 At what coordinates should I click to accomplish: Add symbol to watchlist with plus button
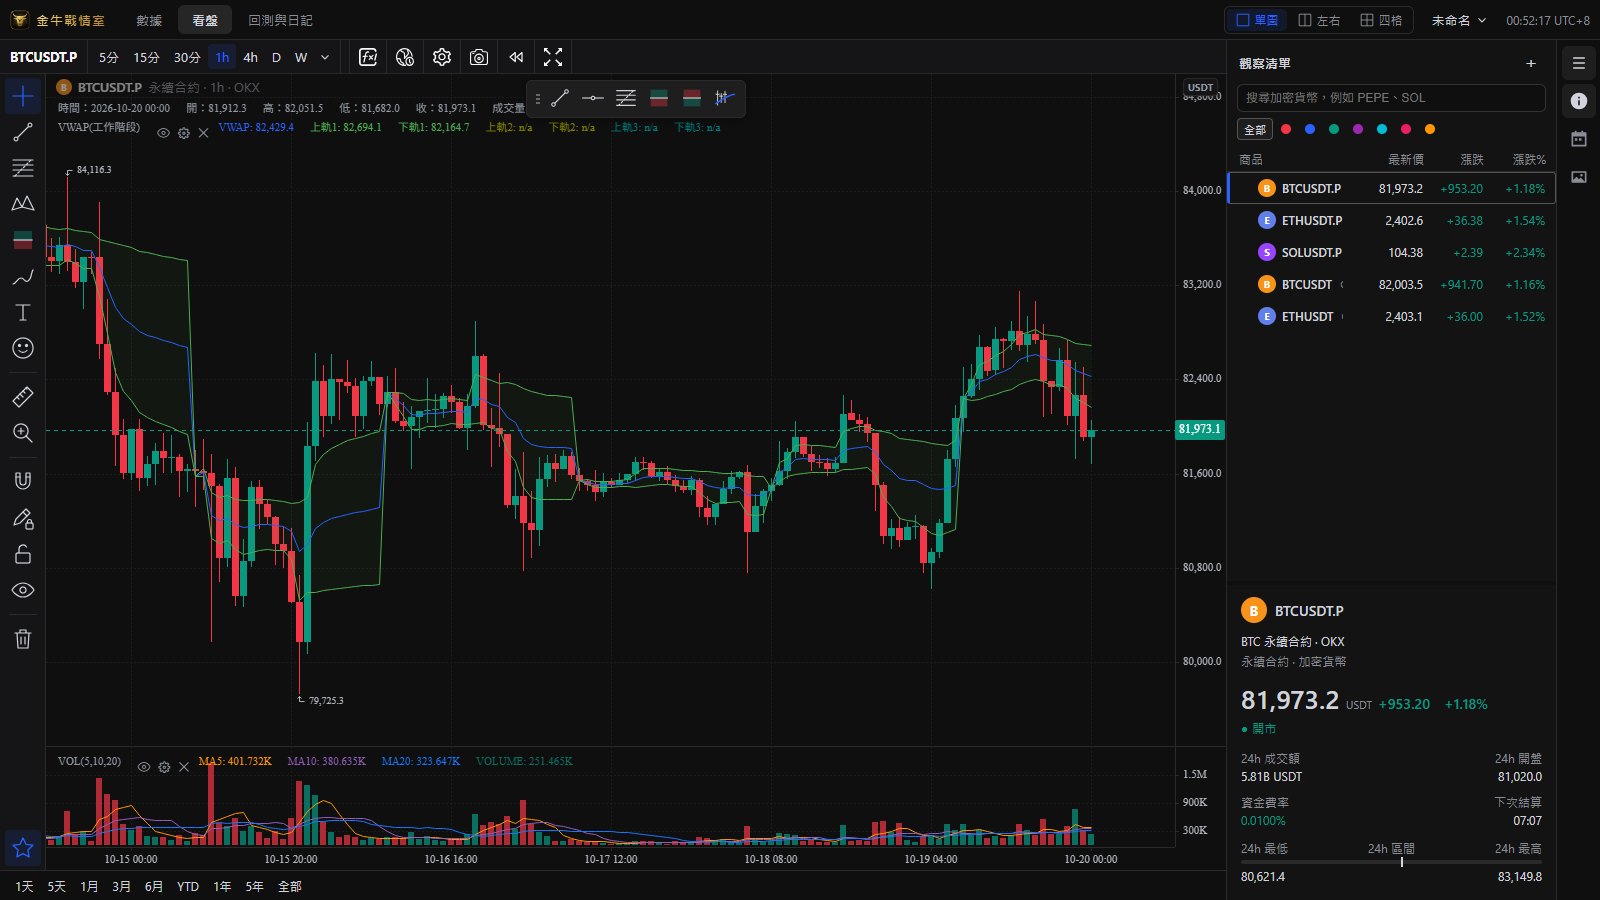[x=1530, y=63]
